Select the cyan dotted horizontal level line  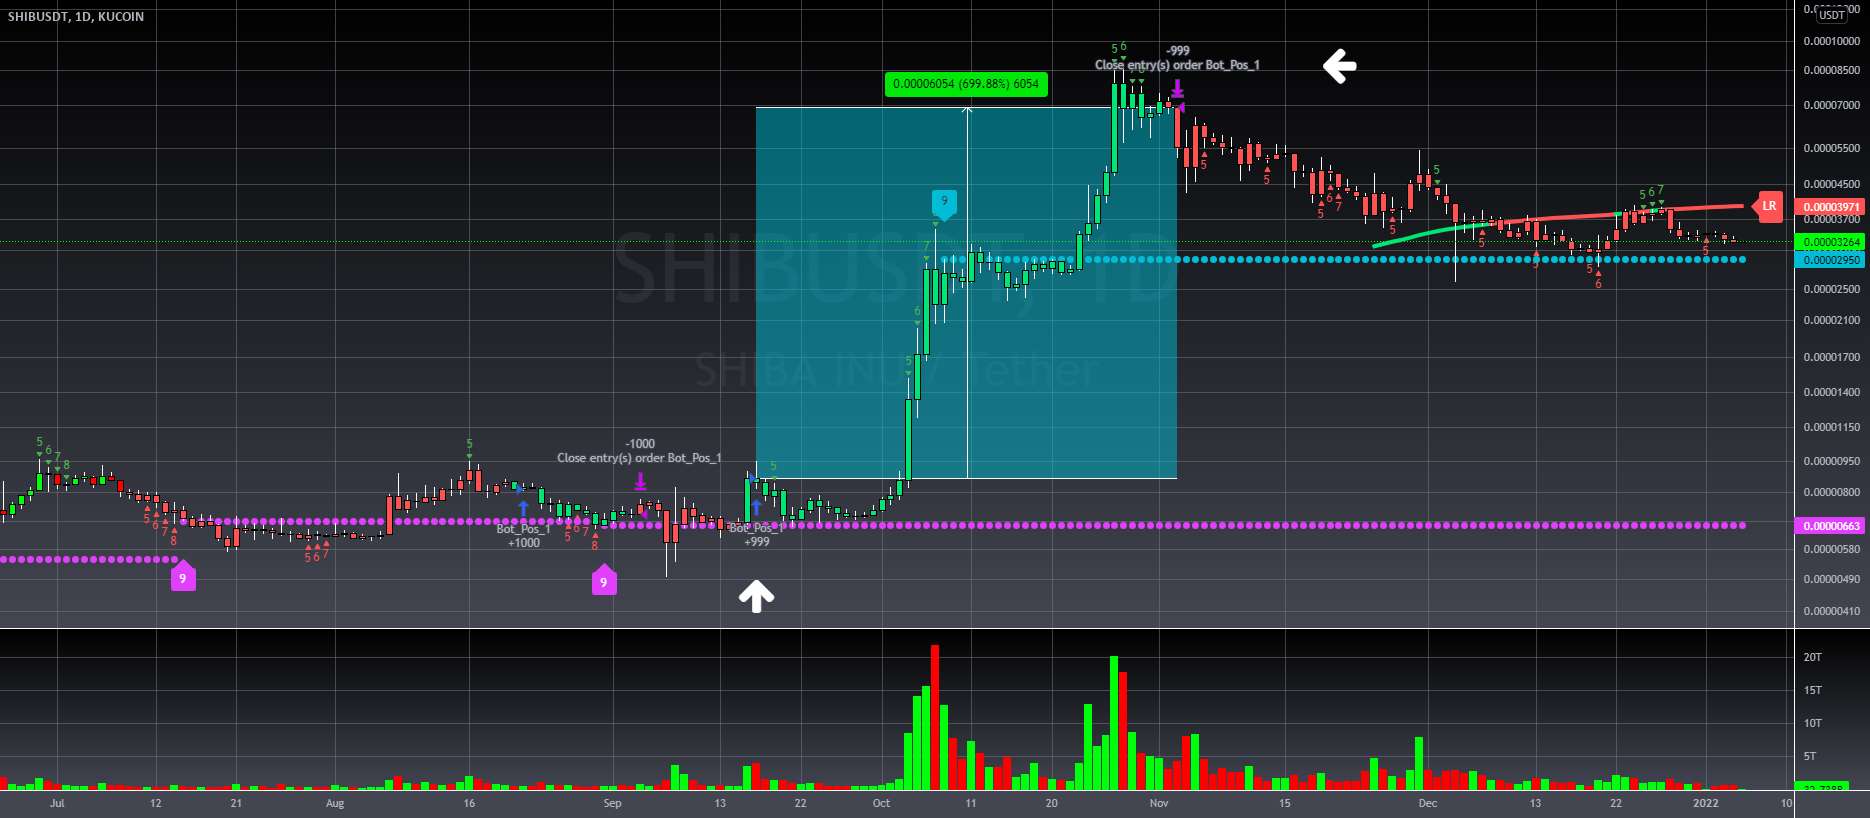1343,260
